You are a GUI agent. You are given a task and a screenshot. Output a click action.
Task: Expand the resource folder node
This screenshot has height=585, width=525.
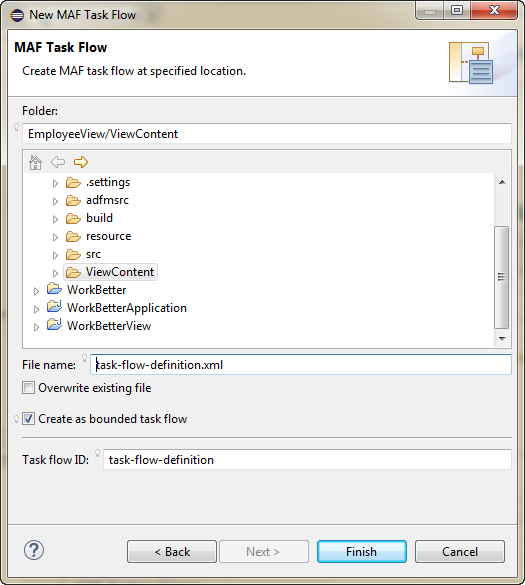click(55, 237)
